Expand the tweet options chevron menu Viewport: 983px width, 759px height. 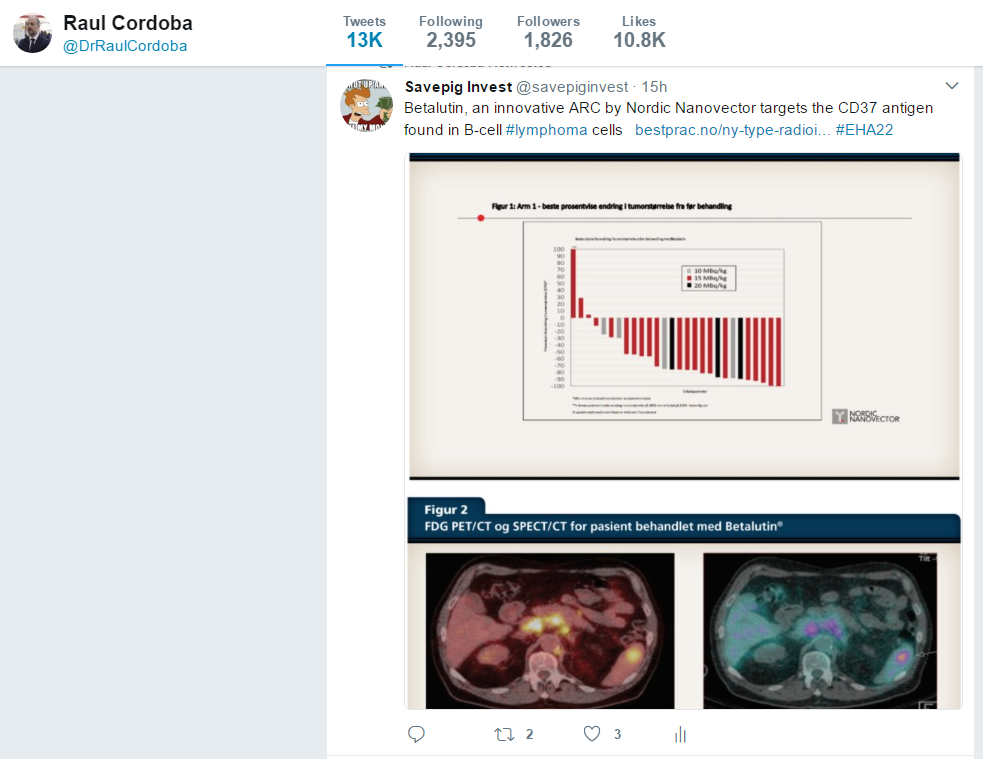coord(952,86)
